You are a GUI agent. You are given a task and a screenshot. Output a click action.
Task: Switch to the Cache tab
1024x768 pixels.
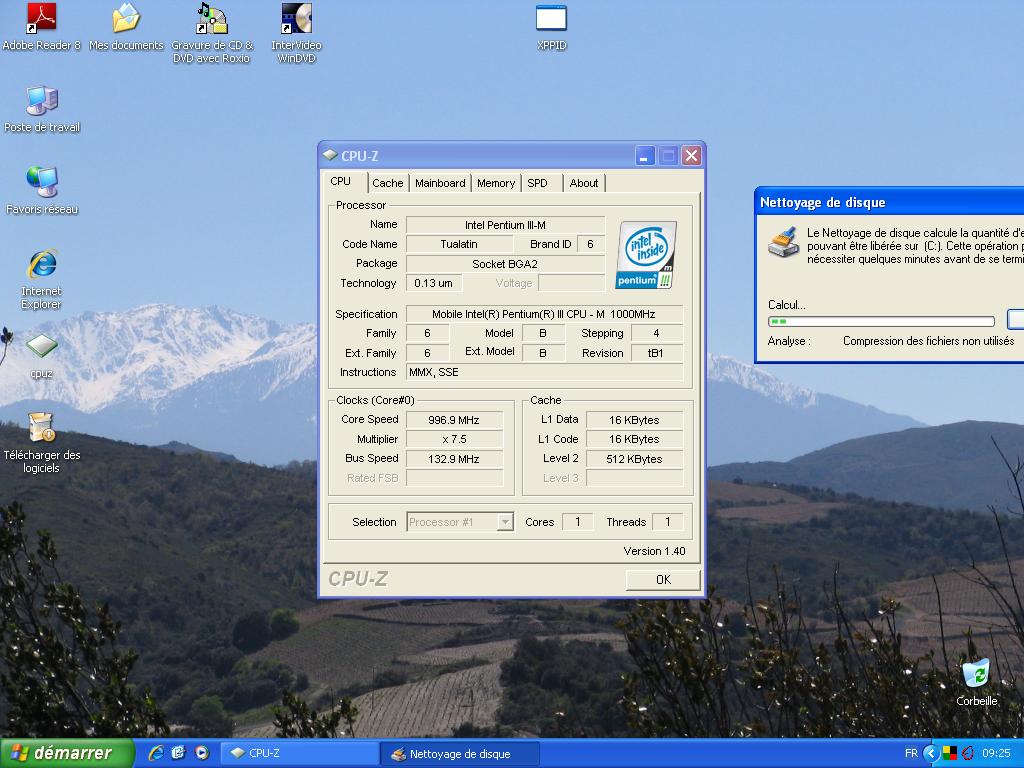[388, 183]
